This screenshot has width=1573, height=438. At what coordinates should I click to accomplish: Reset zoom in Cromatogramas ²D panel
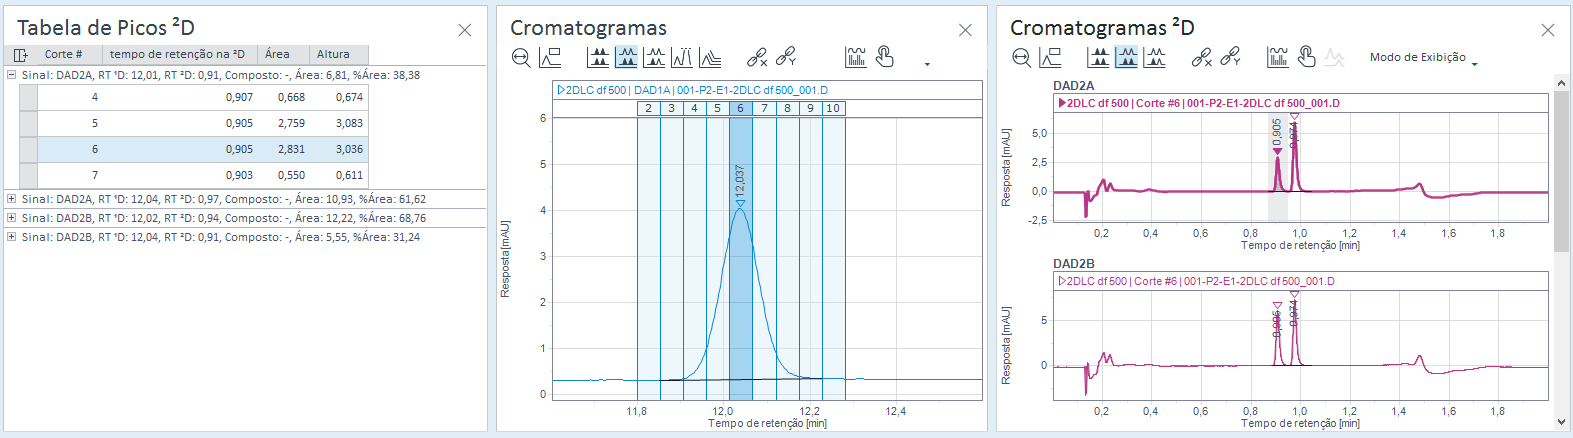click(x=1021, y=58)
